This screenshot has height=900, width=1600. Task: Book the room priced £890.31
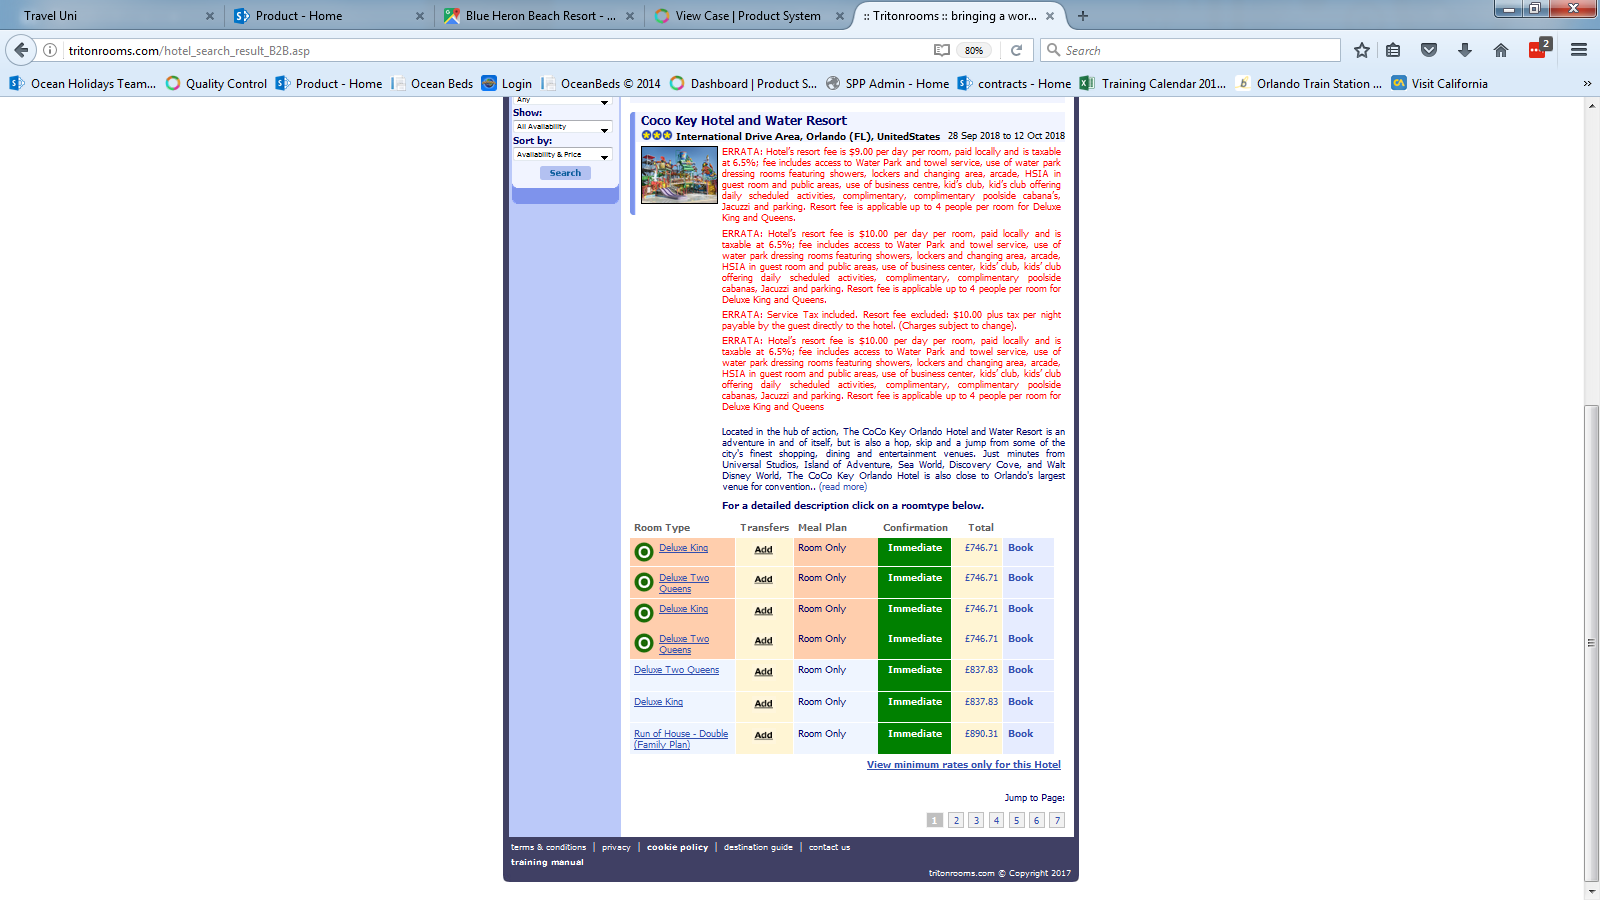click(1020, 734)
